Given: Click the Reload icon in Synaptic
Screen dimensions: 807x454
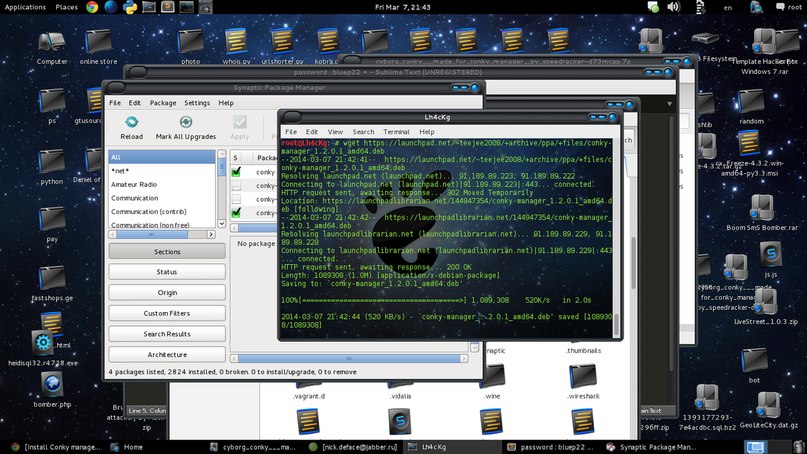Looking at the screenshot, I should click(x=131, y=122).
